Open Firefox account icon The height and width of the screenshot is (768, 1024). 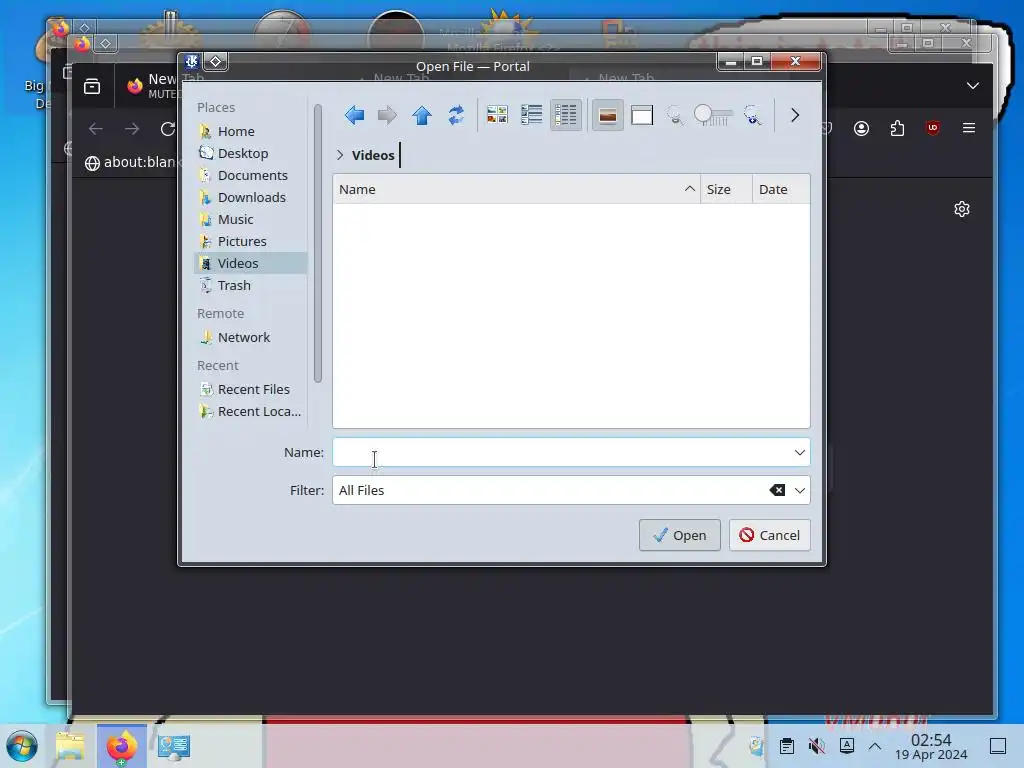[x=861, y=128]
